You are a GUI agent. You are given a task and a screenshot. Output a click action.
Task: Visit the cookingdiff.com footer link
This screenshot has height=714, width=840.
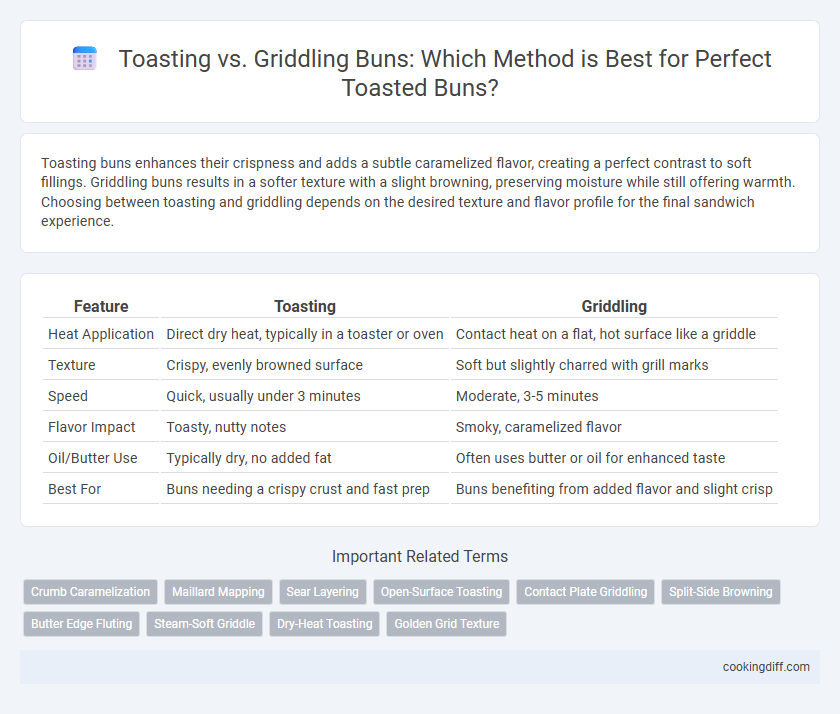(766, 667)
